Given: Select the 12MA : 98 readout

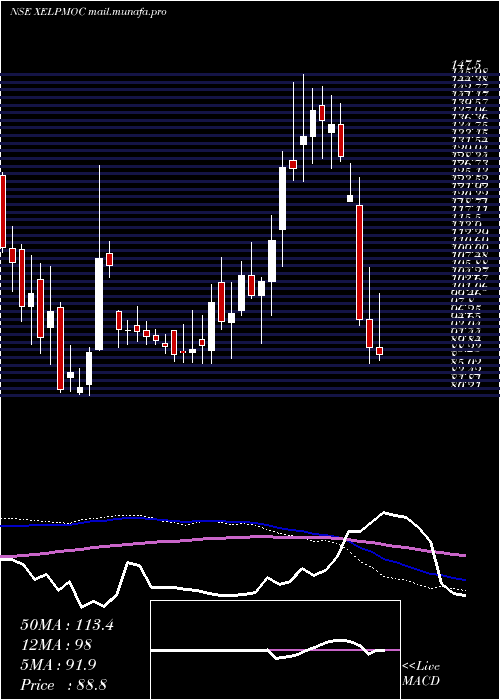Looking at the screenshot, I should coord(56,645).
